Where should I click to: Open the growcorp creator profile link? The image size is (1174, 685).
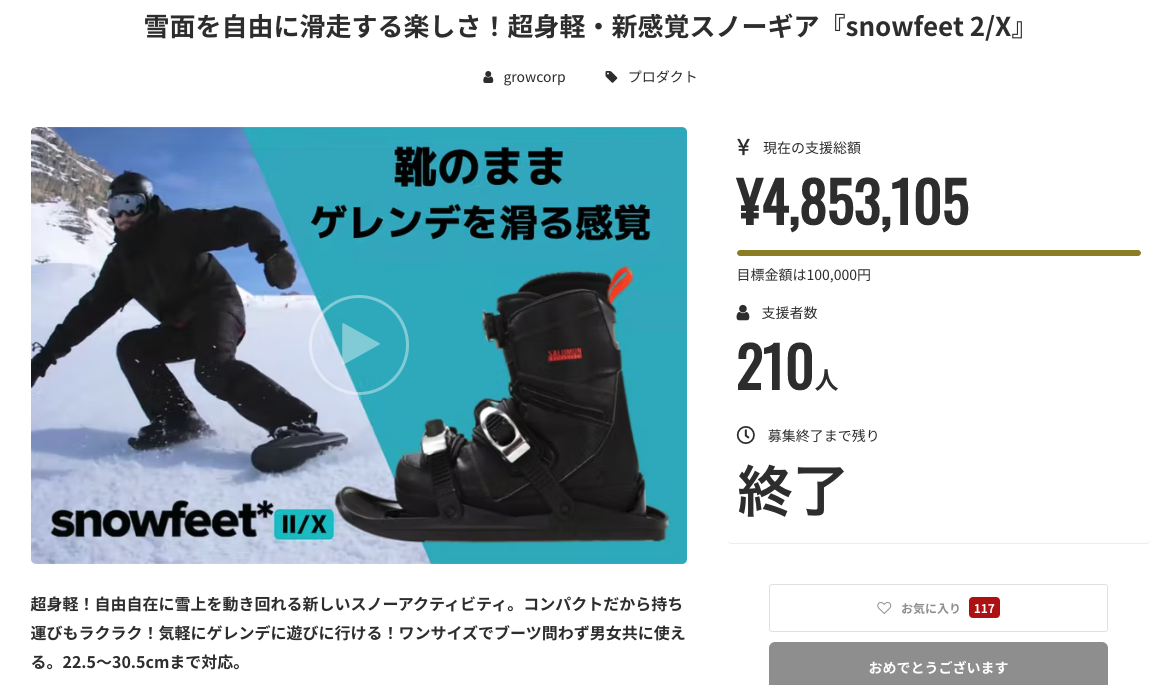[534, 77]
